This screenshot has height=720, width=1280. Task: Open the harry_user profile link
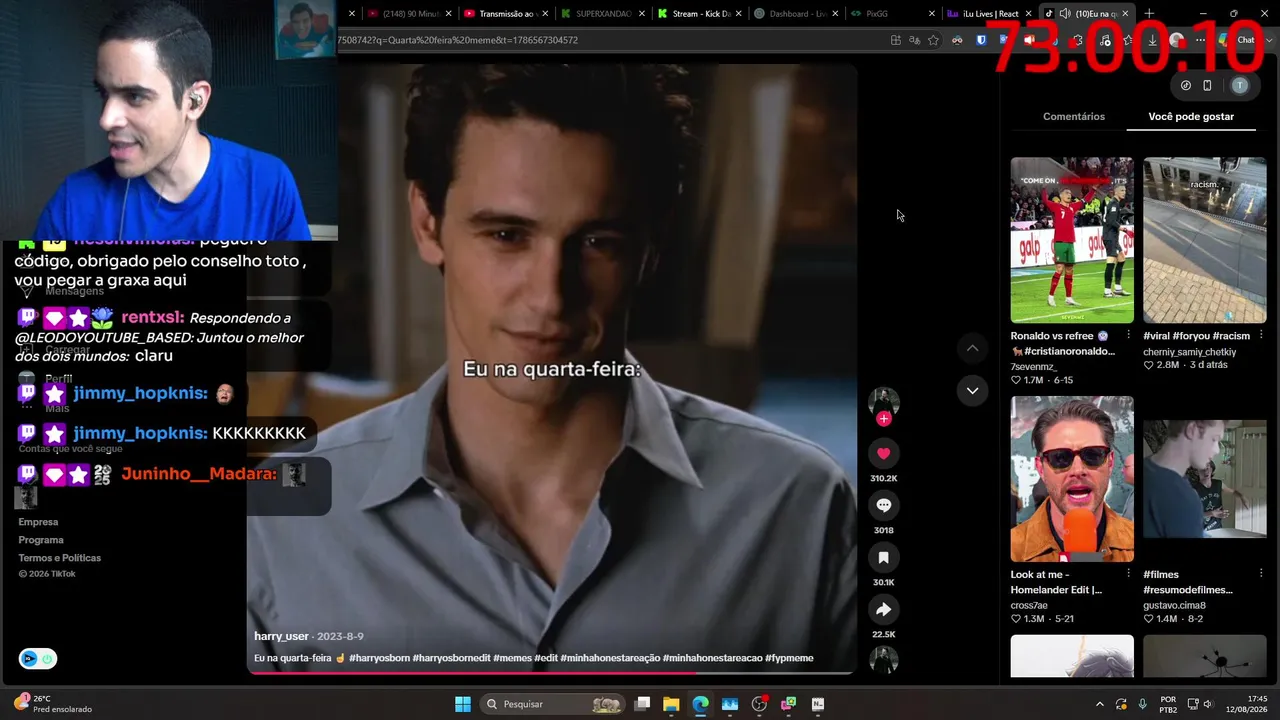pyautogui.click(x=281, y=636)
